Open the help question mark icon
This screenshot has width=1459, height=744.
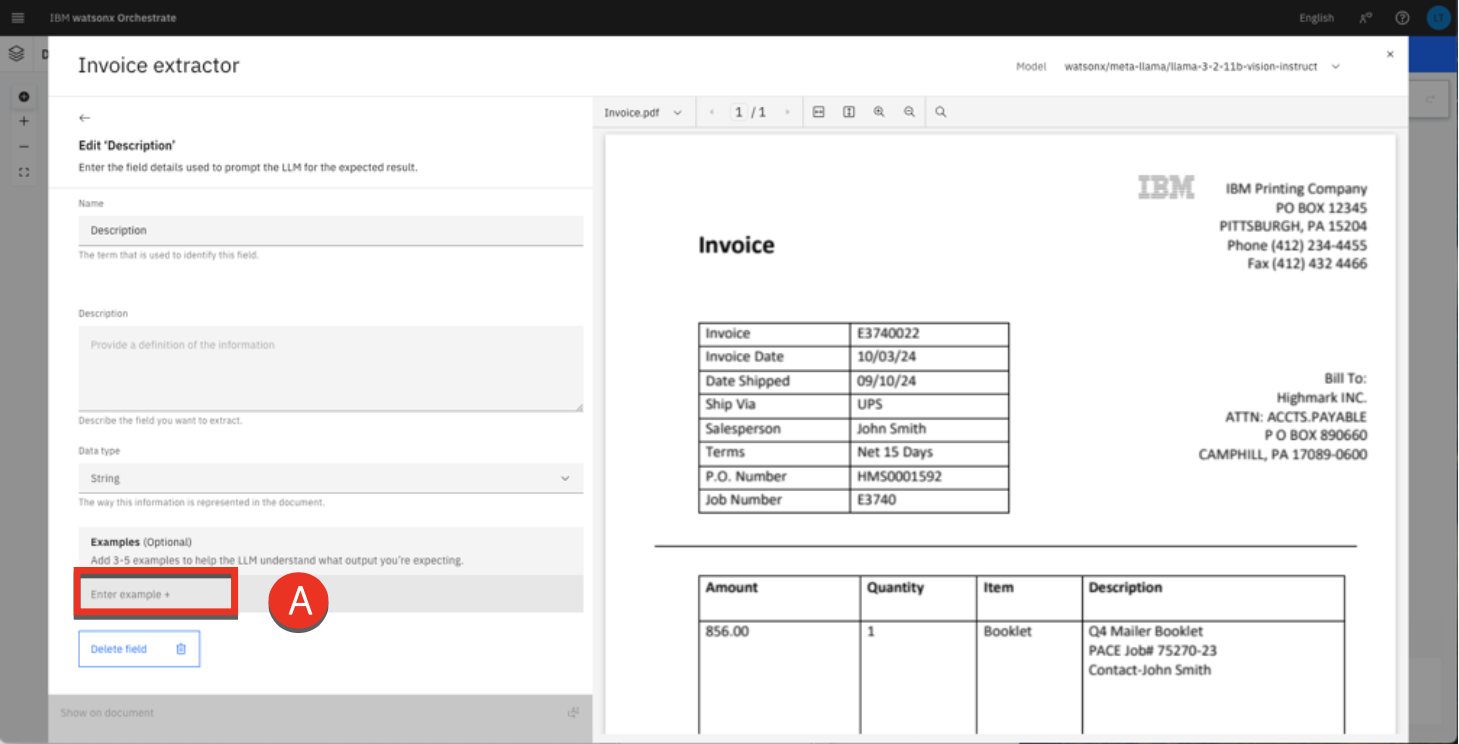point(1402,18)
